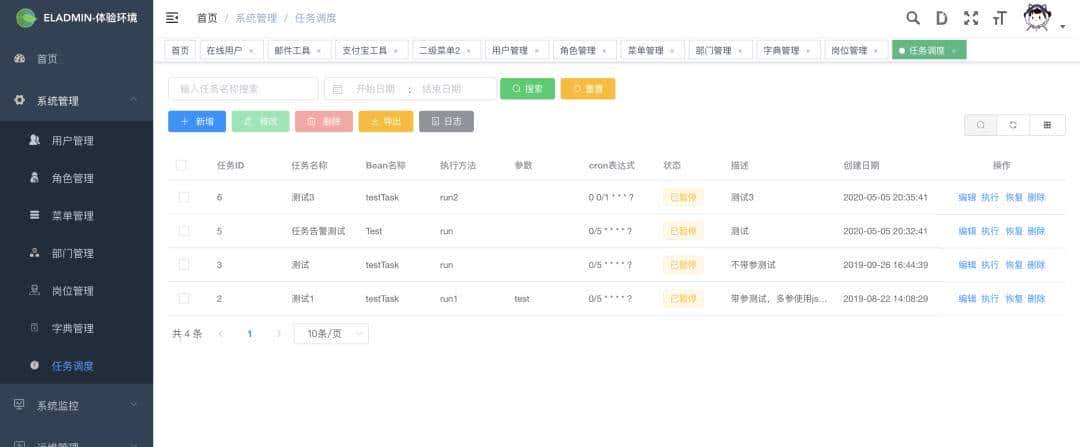Screen dimensions: 1080x447
Task: Expand the 系统监控 sidebar menu arrow
Action: click(134, 405)
